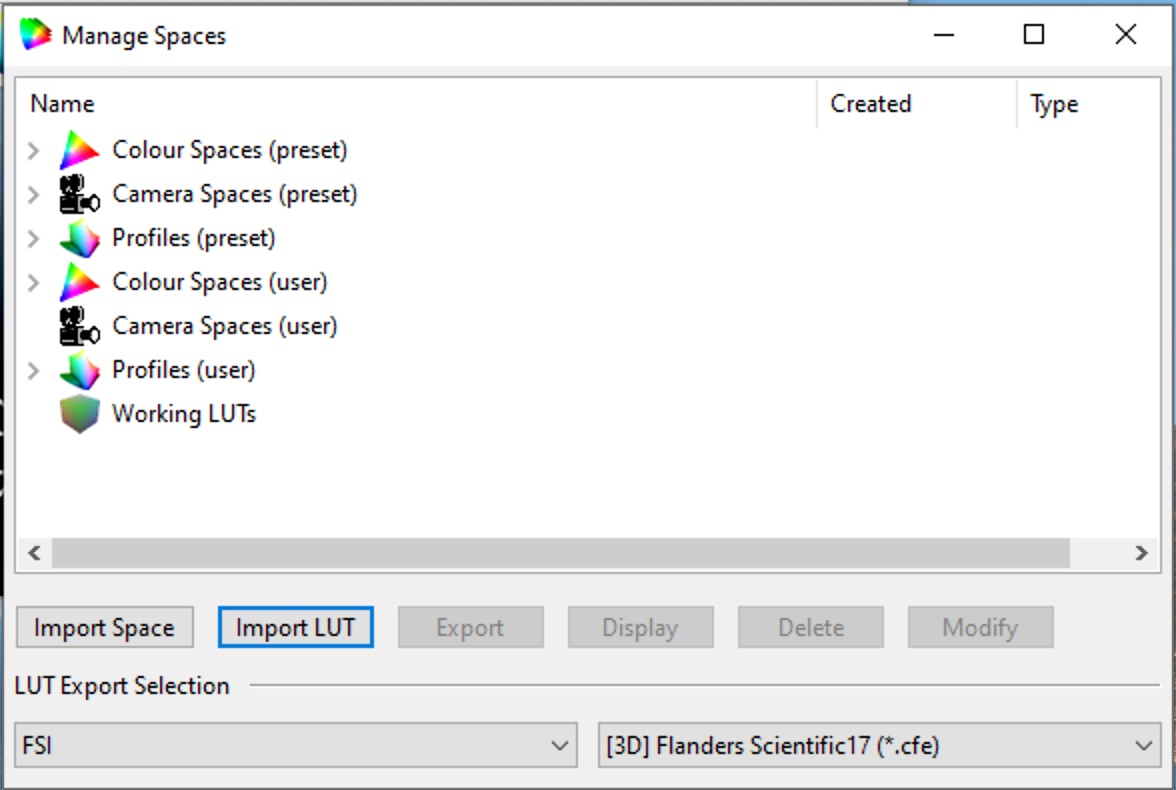Click the Working LUTs cube icon
Image resolution: width=1176 pixels, height=790 pixels.
80,414
